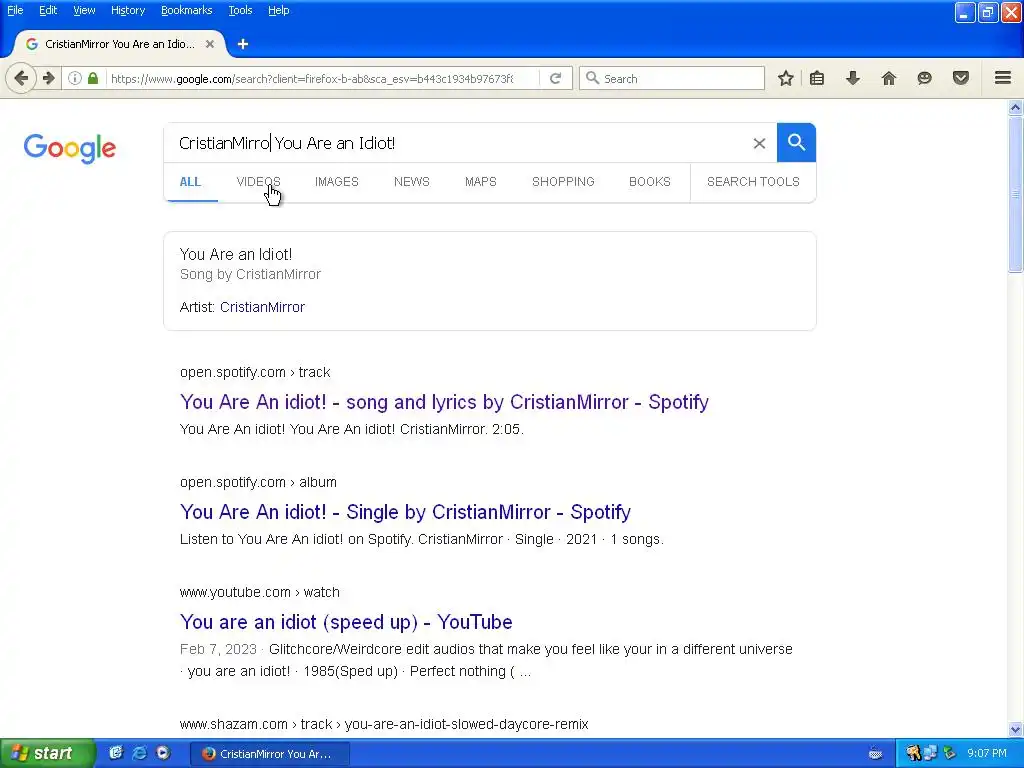The width and height of the screenshot is (1024, 768).
Task: Switch to the SHOPPING results tab
Action: click(x=563, y=182)
